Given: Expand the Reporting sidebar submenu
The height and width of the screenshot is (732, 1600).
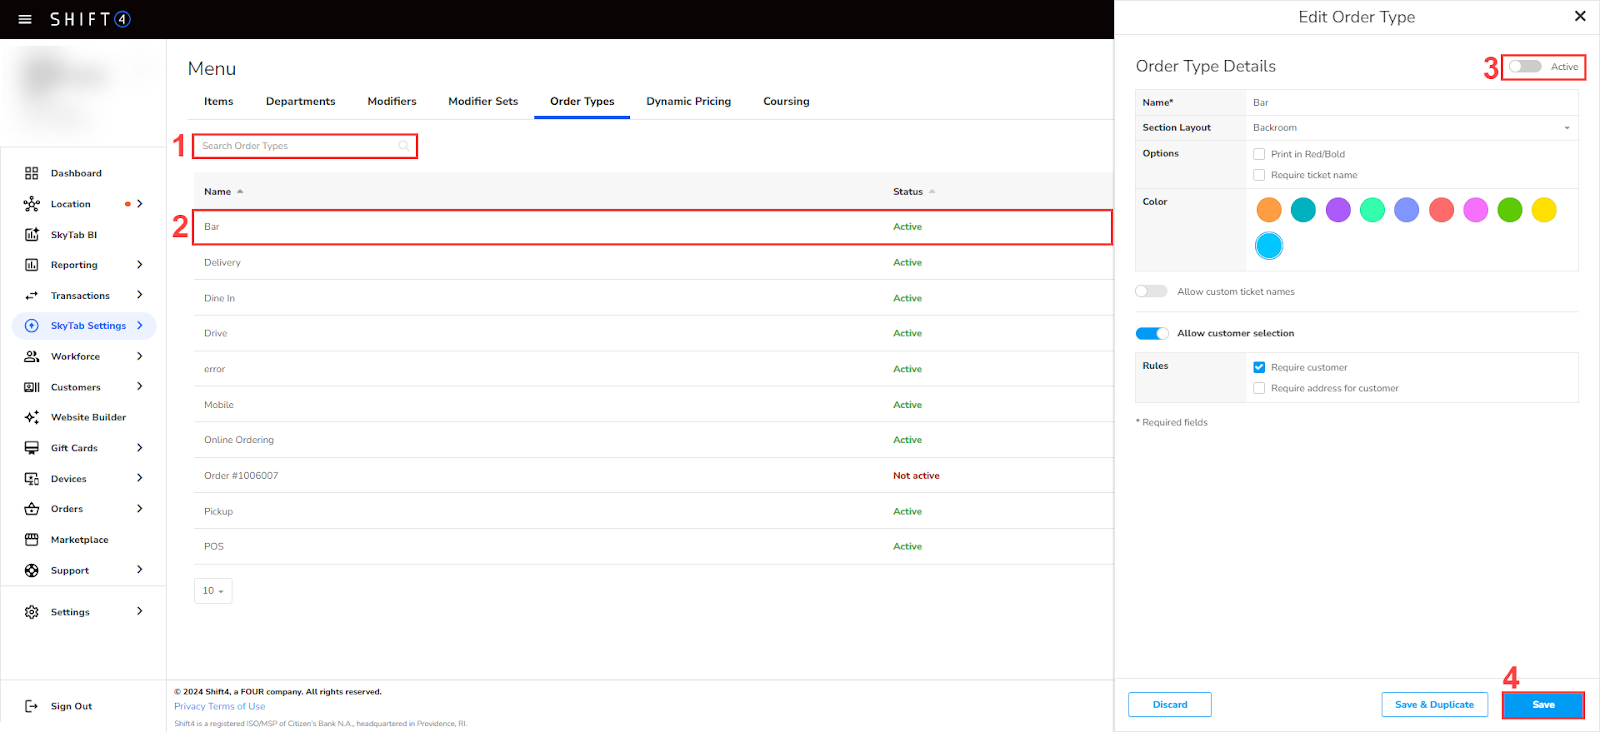Looking at the screenshot, I should (x=139, y=265).
